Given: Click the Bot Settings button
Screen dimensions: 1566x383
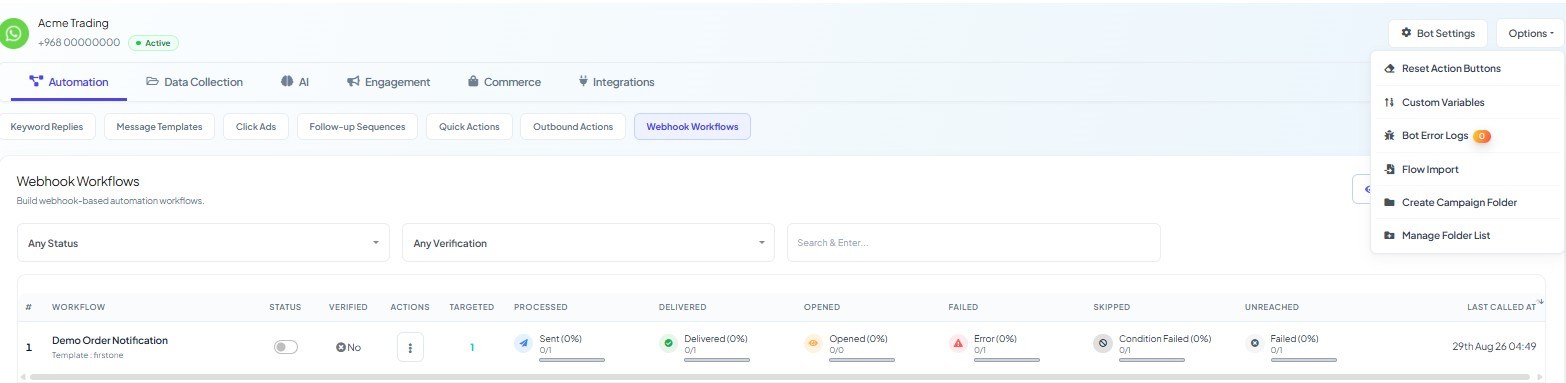Looking at the screenshot, I should click(x=1438, y=33).
